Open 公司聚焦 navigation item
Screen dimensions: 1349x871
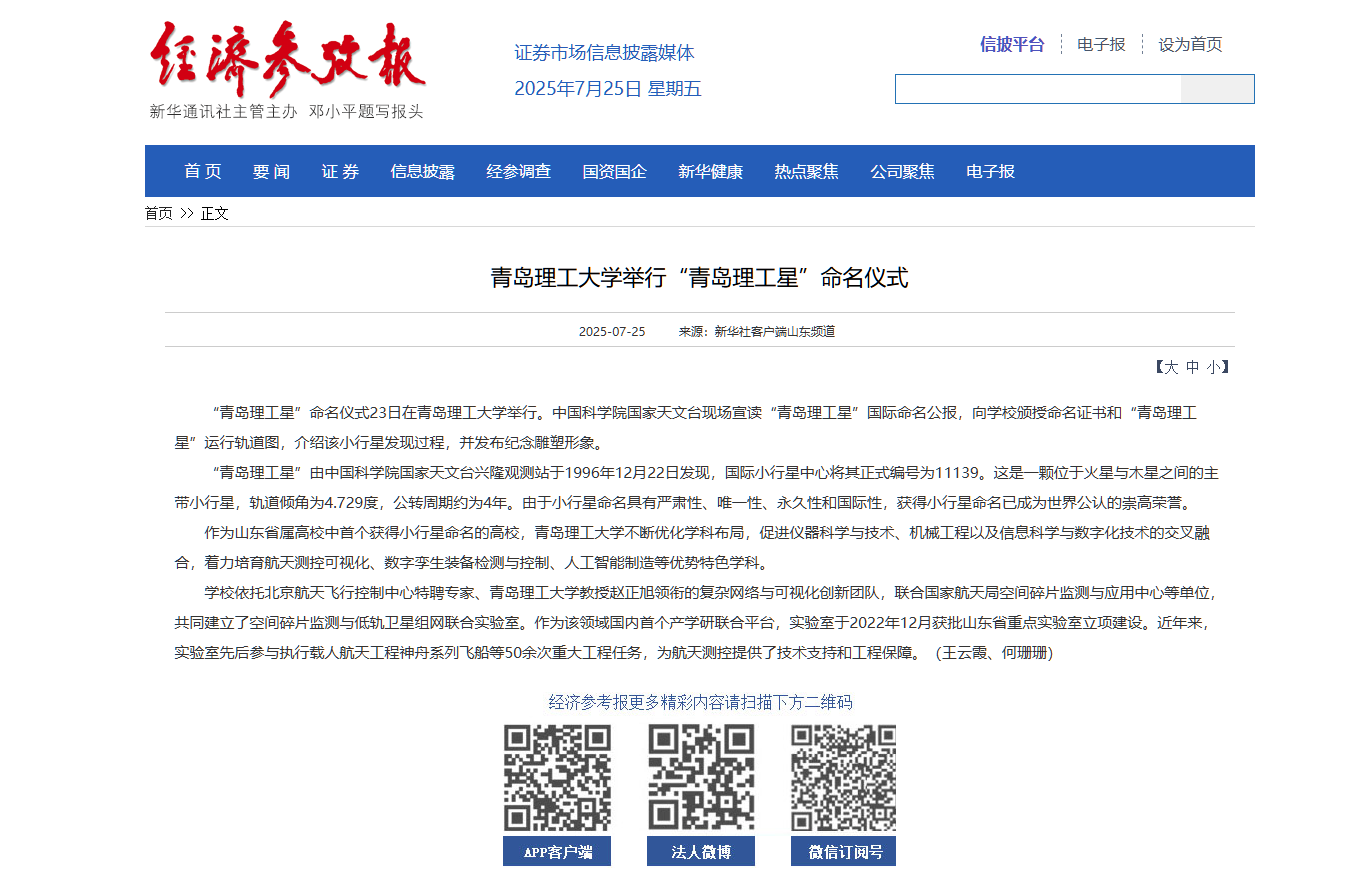[x=902, y=172]
